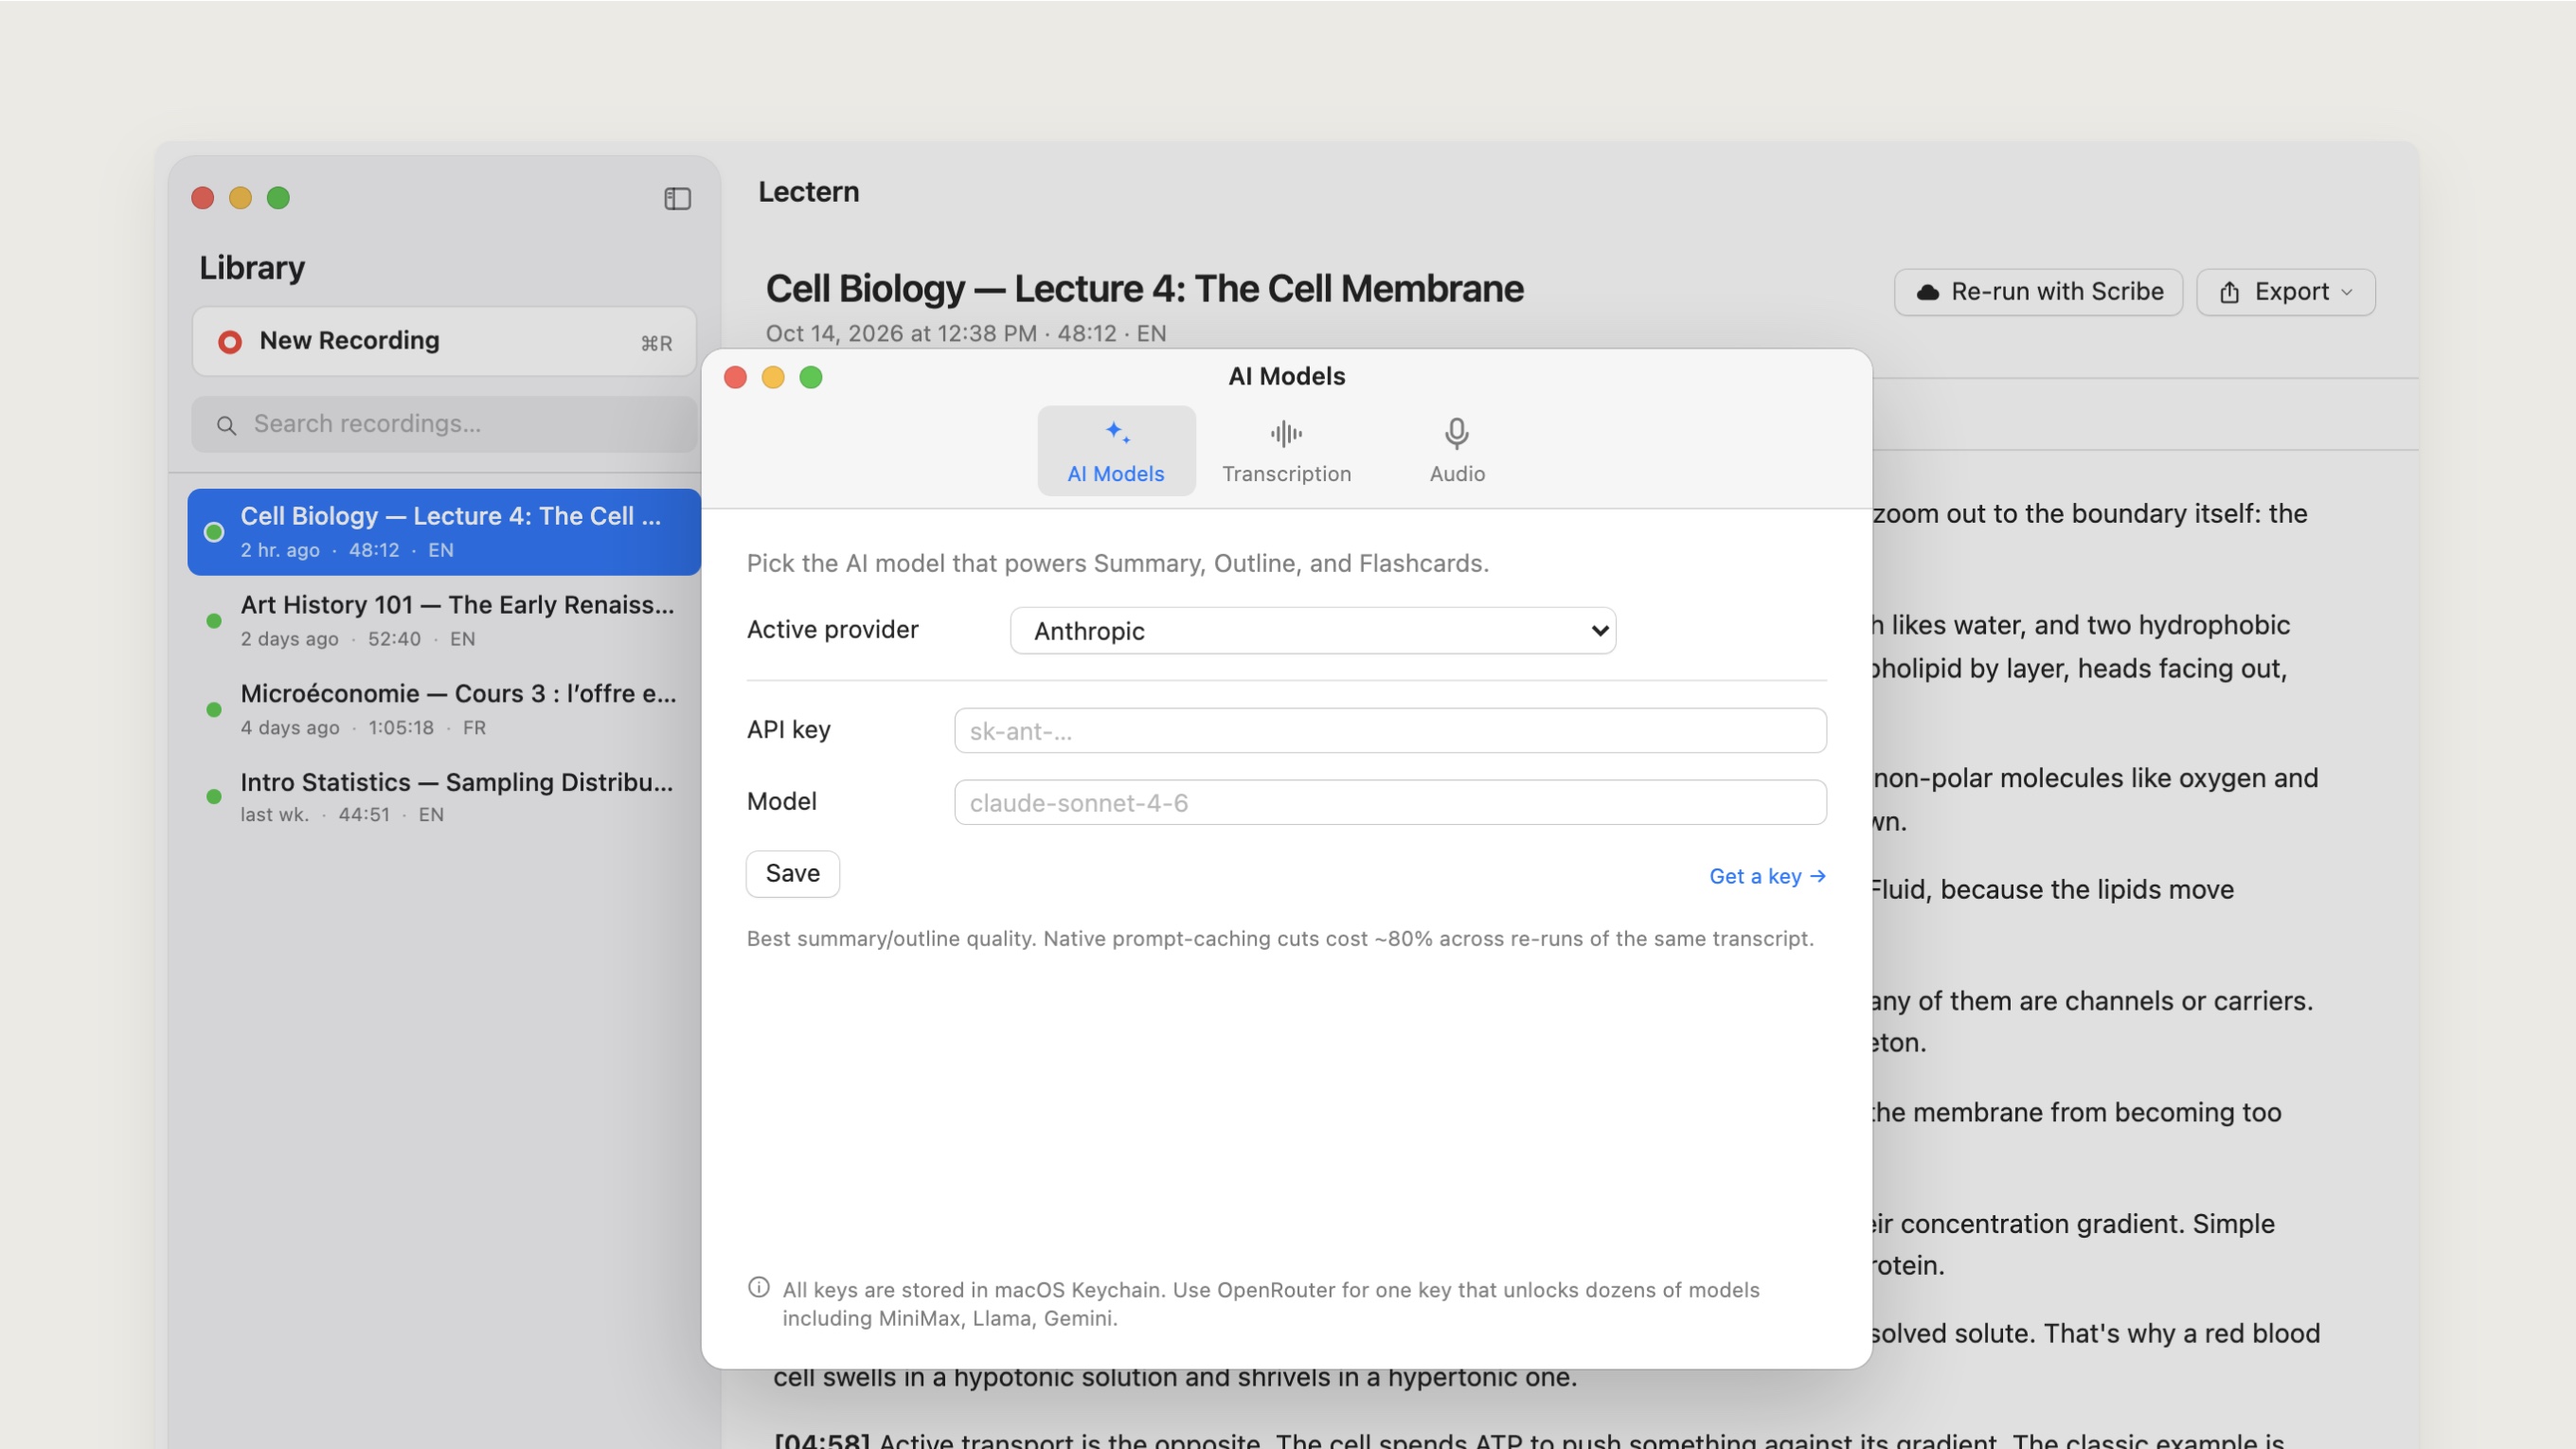Focus the Model name field
The height and width of the screenshot is (1449, 2576).
tap(1389, 803)
